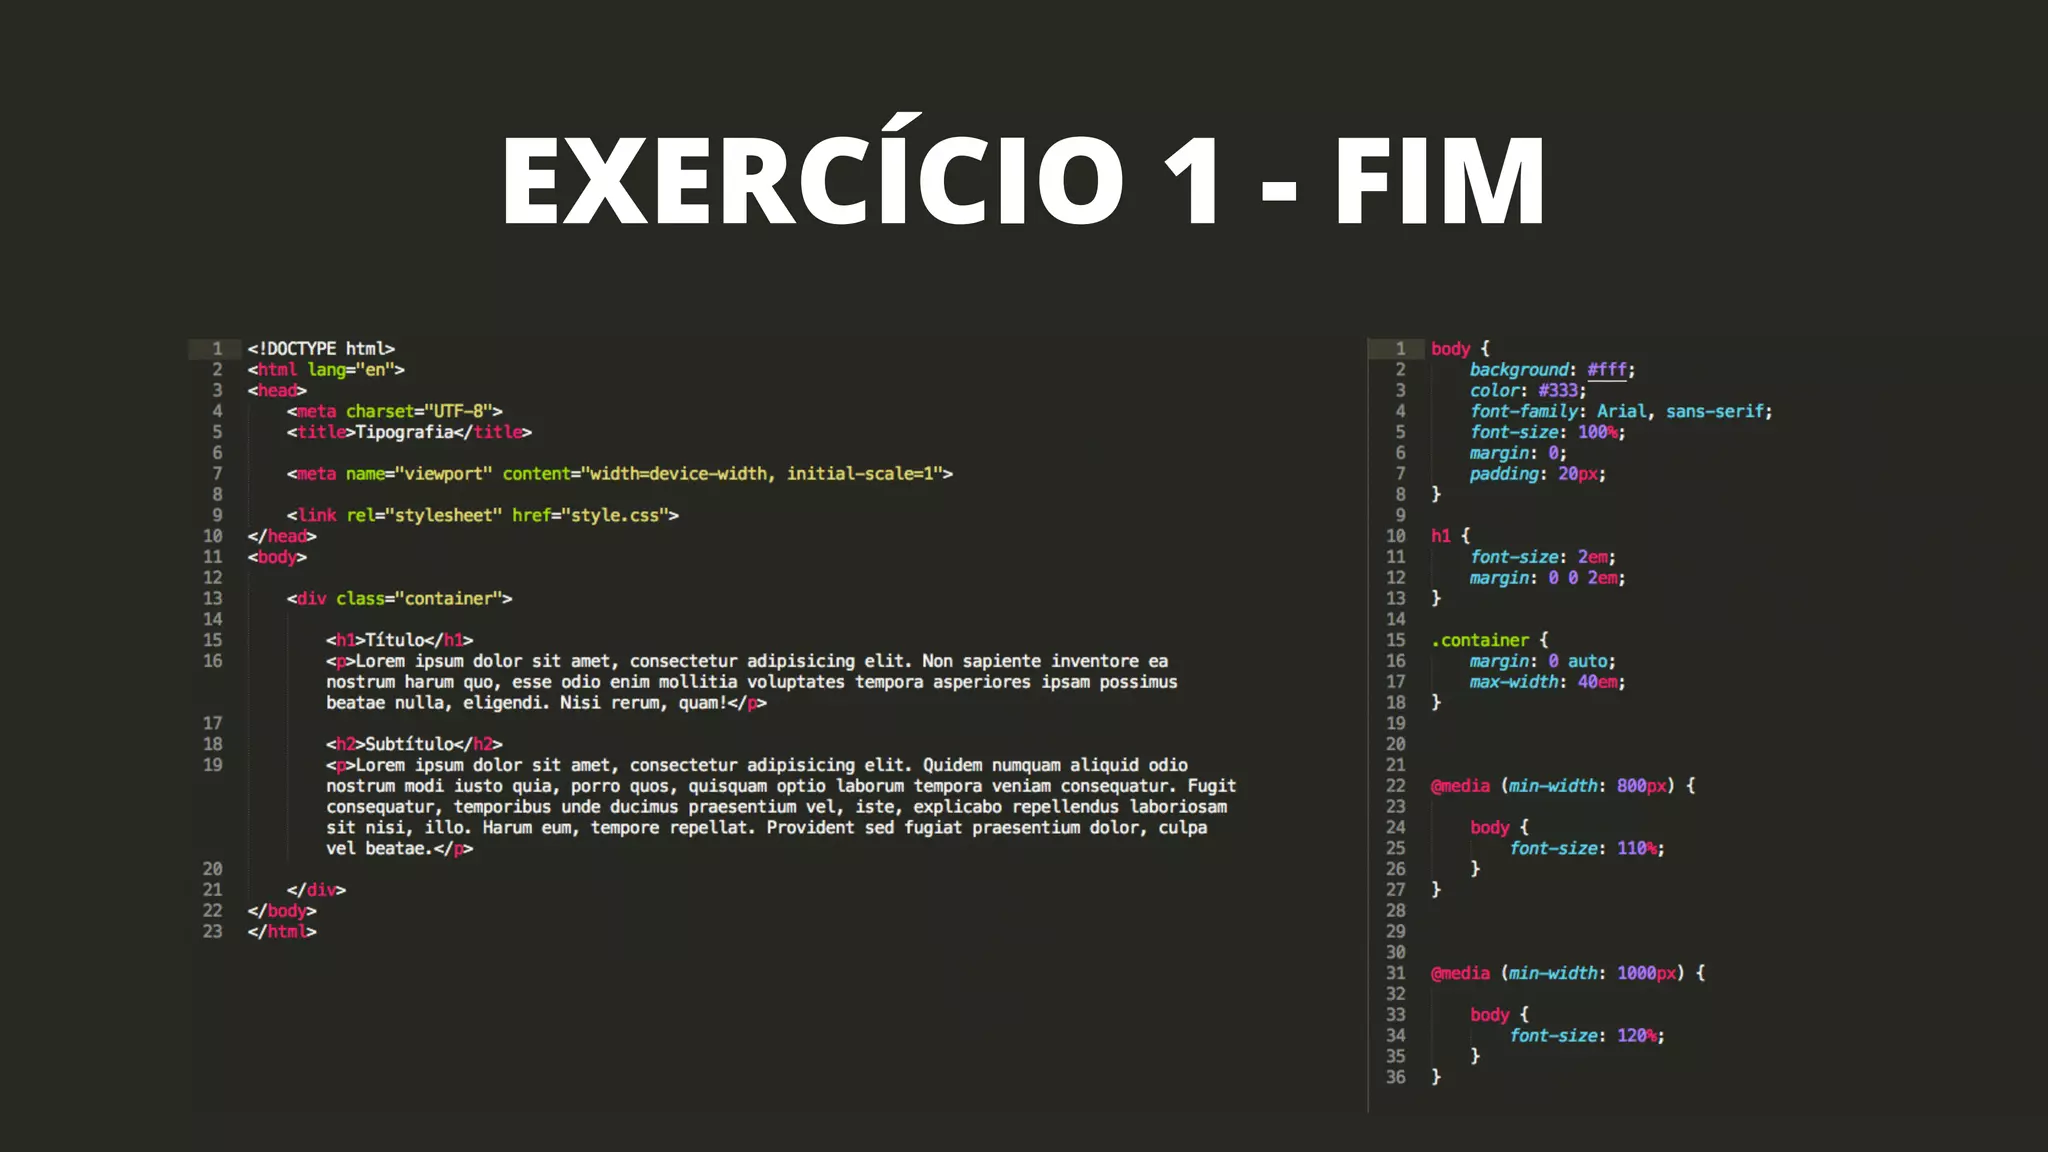Image resolution: width=2048 pixels, height=1152 pixels.
Task: Click 'font-size: 2em;' in h1 rule
Action: tap(1542, 557)
